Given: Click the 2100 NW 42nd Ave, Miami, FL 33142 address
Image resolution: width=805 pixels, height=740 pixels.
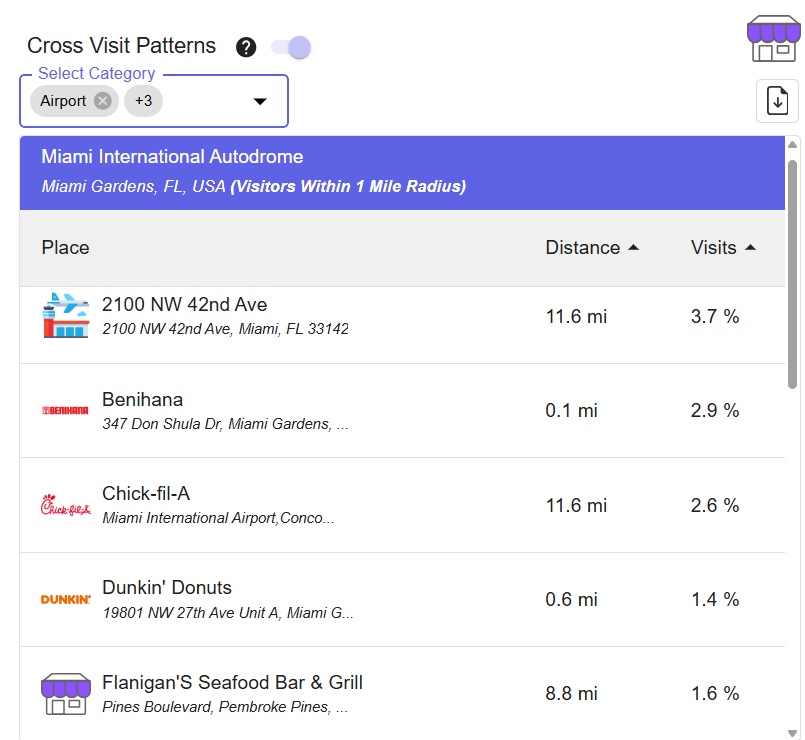Looking at the screenshot, I should 225,329.
